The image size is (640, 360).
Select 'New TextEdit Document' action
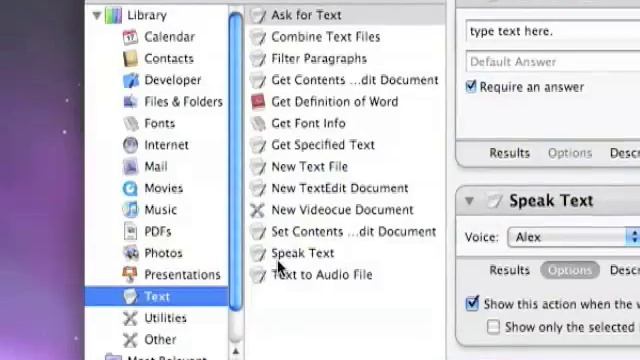(345, 188)
